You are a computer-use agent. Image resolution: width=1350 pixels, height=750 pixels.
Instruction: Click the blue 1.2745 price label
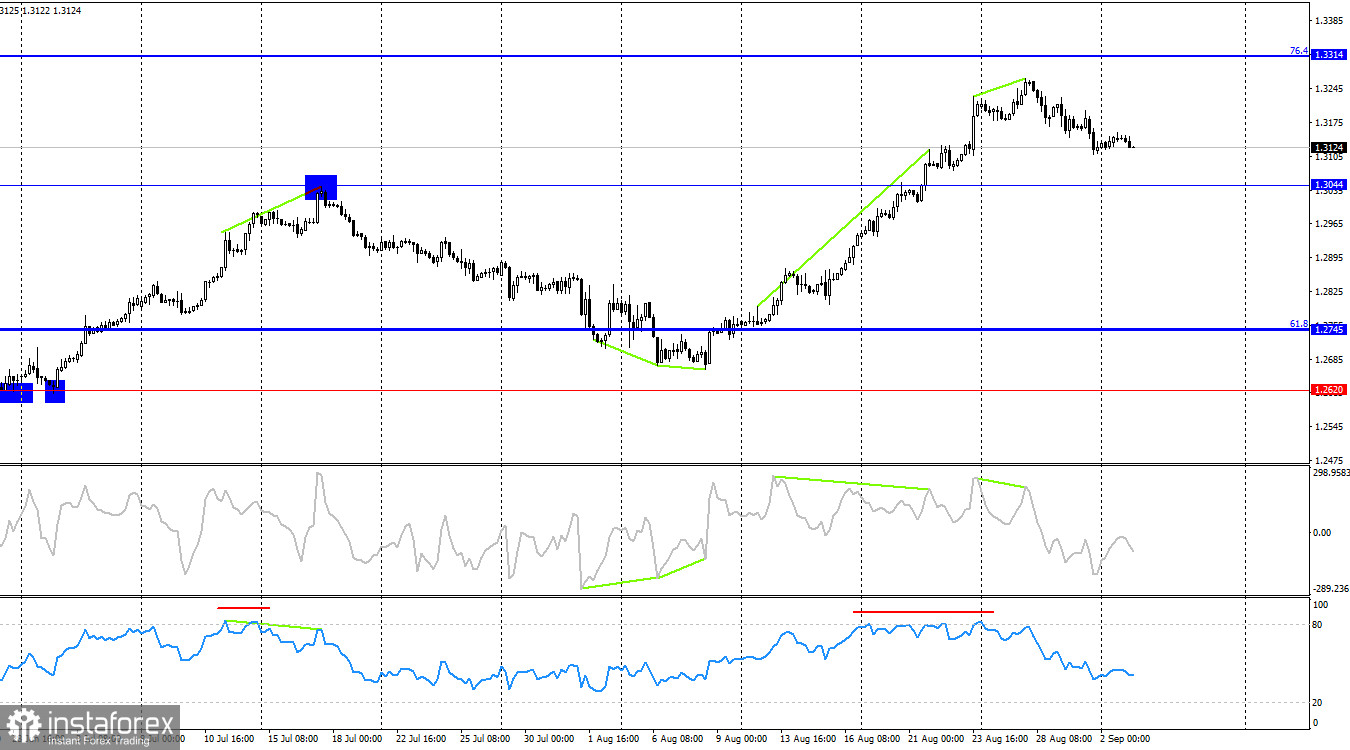(1329, 329)
